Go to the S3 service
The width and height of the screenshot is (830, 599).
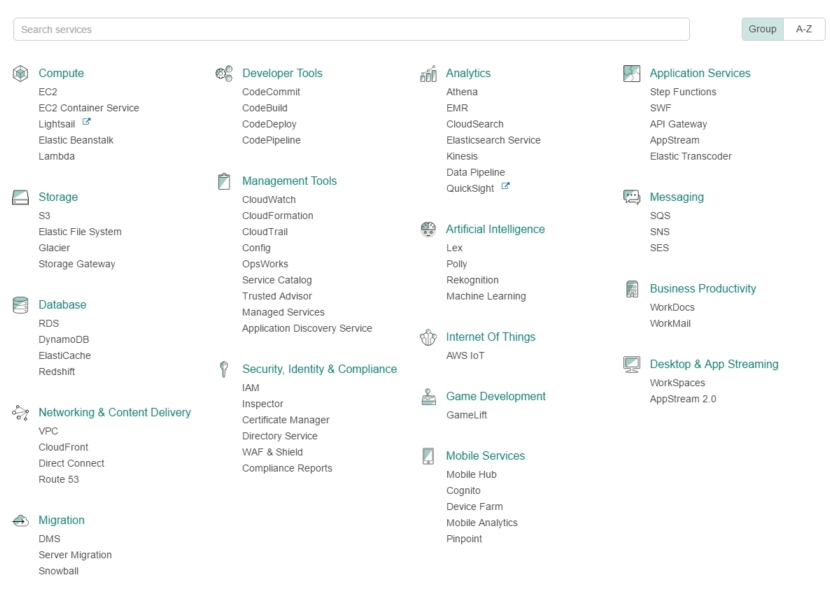[44, 216]
